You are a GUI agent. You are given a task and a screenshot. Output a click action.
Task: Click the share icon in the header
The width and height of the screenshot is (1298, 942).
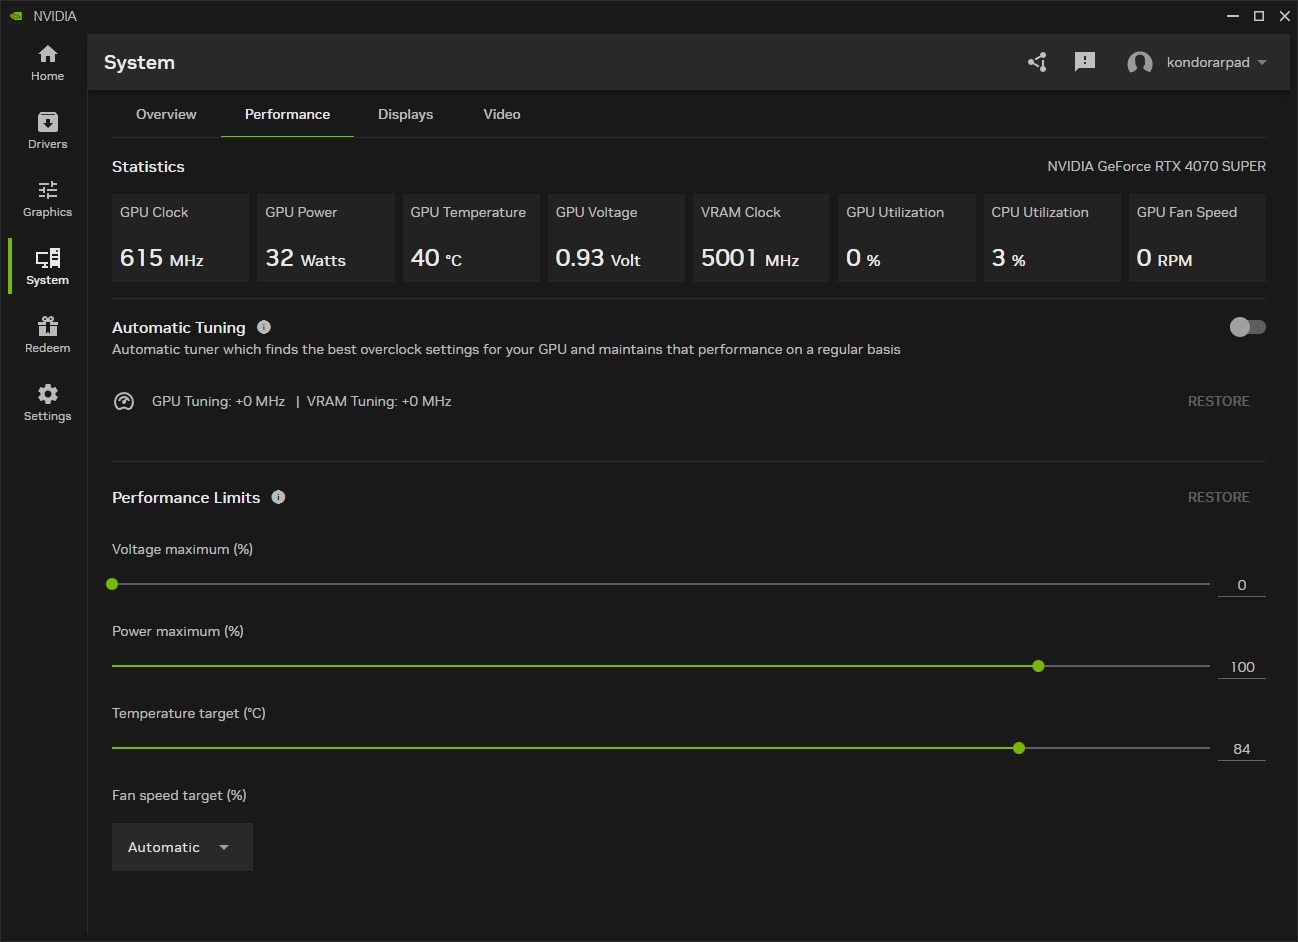[x=1037, y=62]
